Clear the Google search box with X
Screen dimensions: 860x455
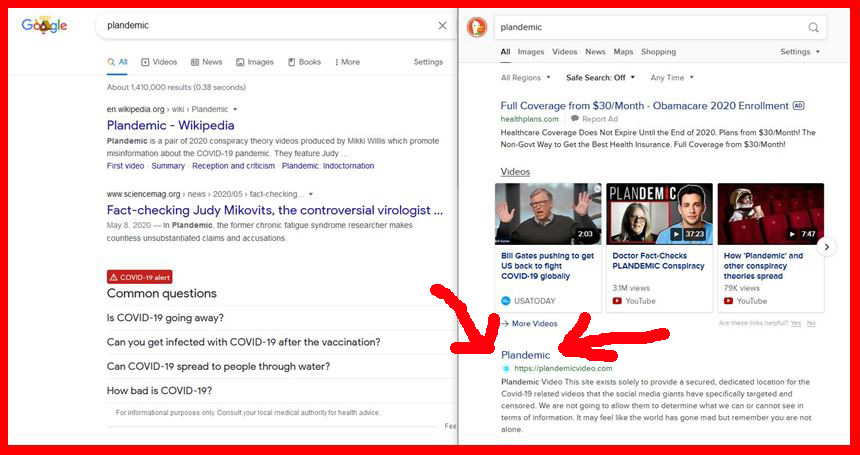[442, 26]
